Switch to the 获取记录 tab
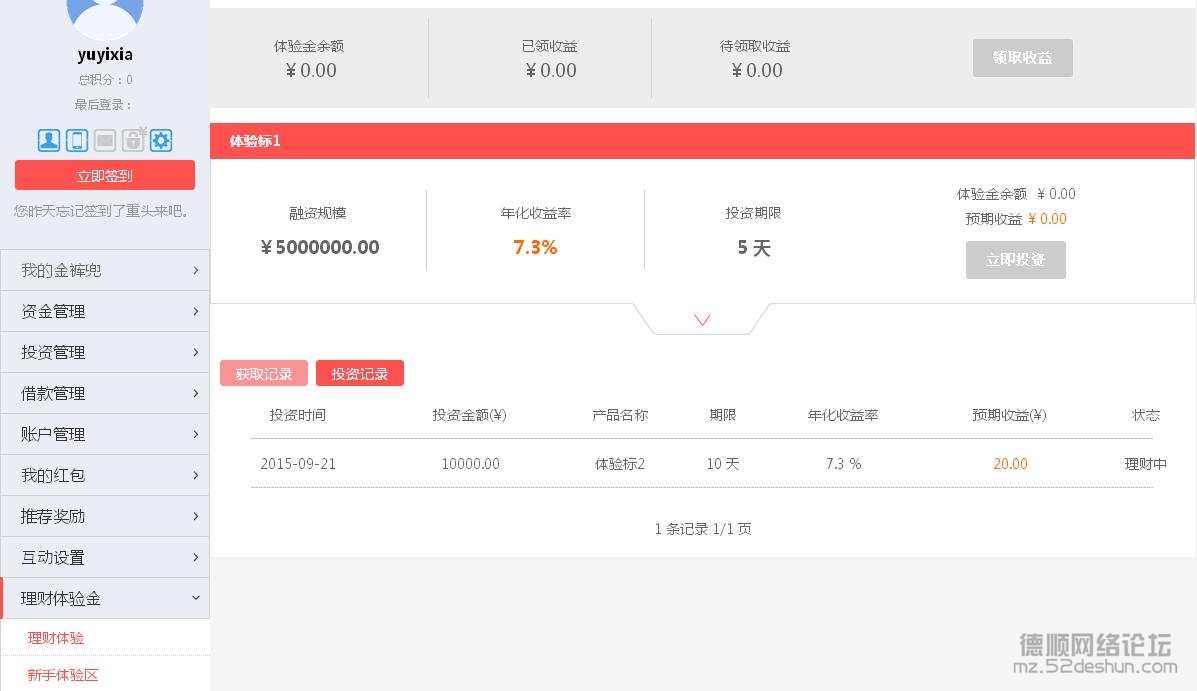 tap(264, 374)
